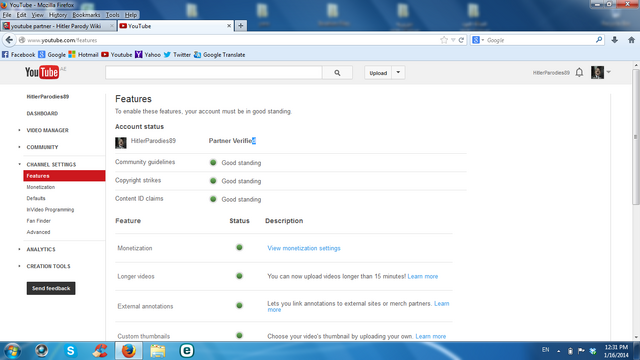
Task: Open the Twitter bookmark
Action: coord(177,55)
